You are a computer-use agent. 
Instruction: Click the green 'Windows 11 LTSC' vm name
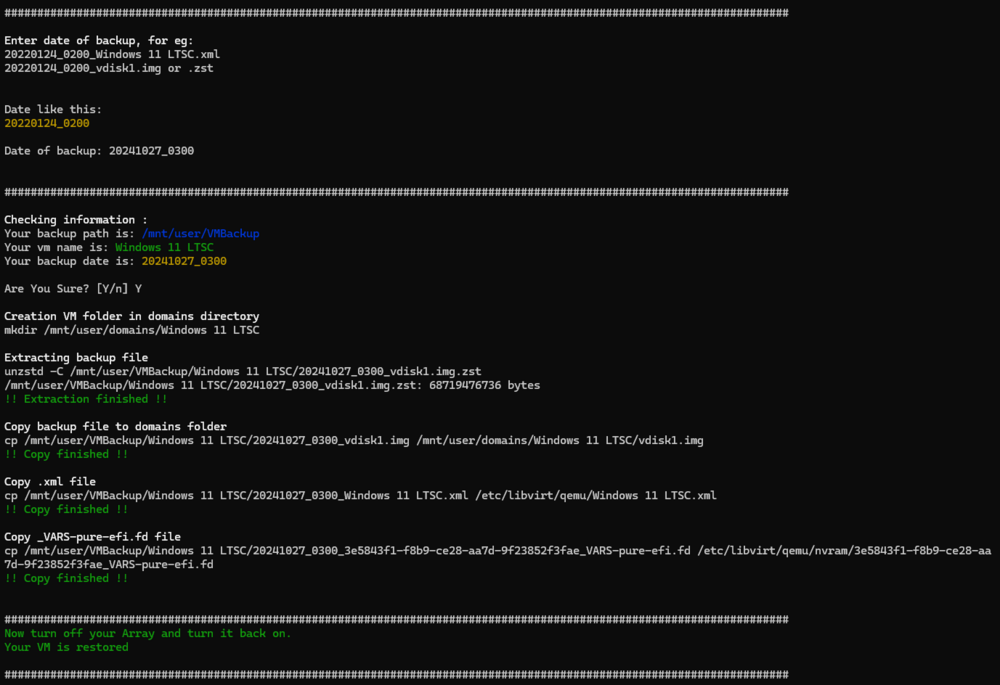point(165,247)
